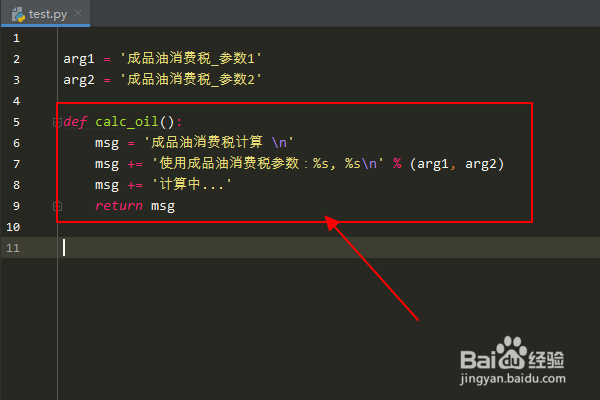This screenshot has height=400, width=600.
Task: Select the test.py editor tab
Action: [x=45, y=14]
